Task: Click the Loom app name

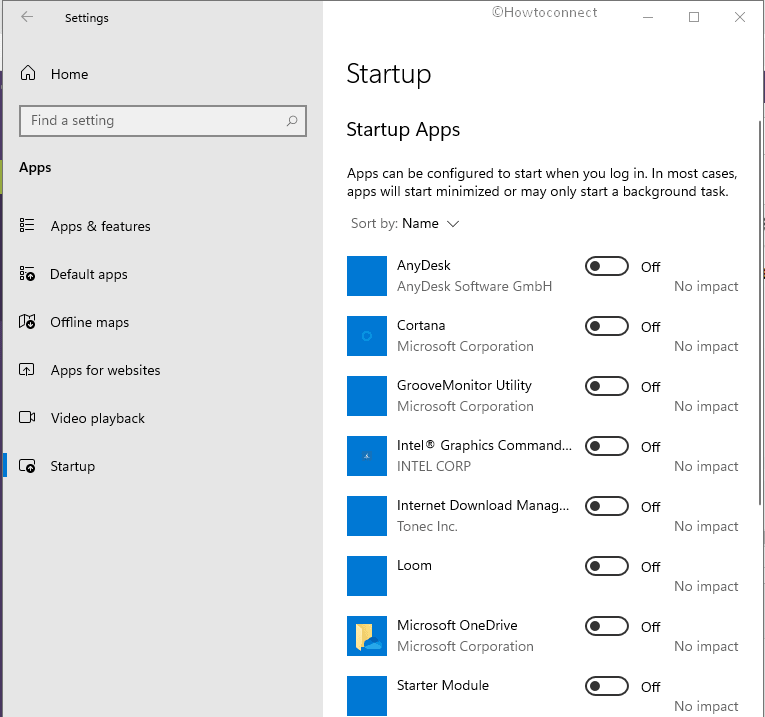Action: coord(414,565)
